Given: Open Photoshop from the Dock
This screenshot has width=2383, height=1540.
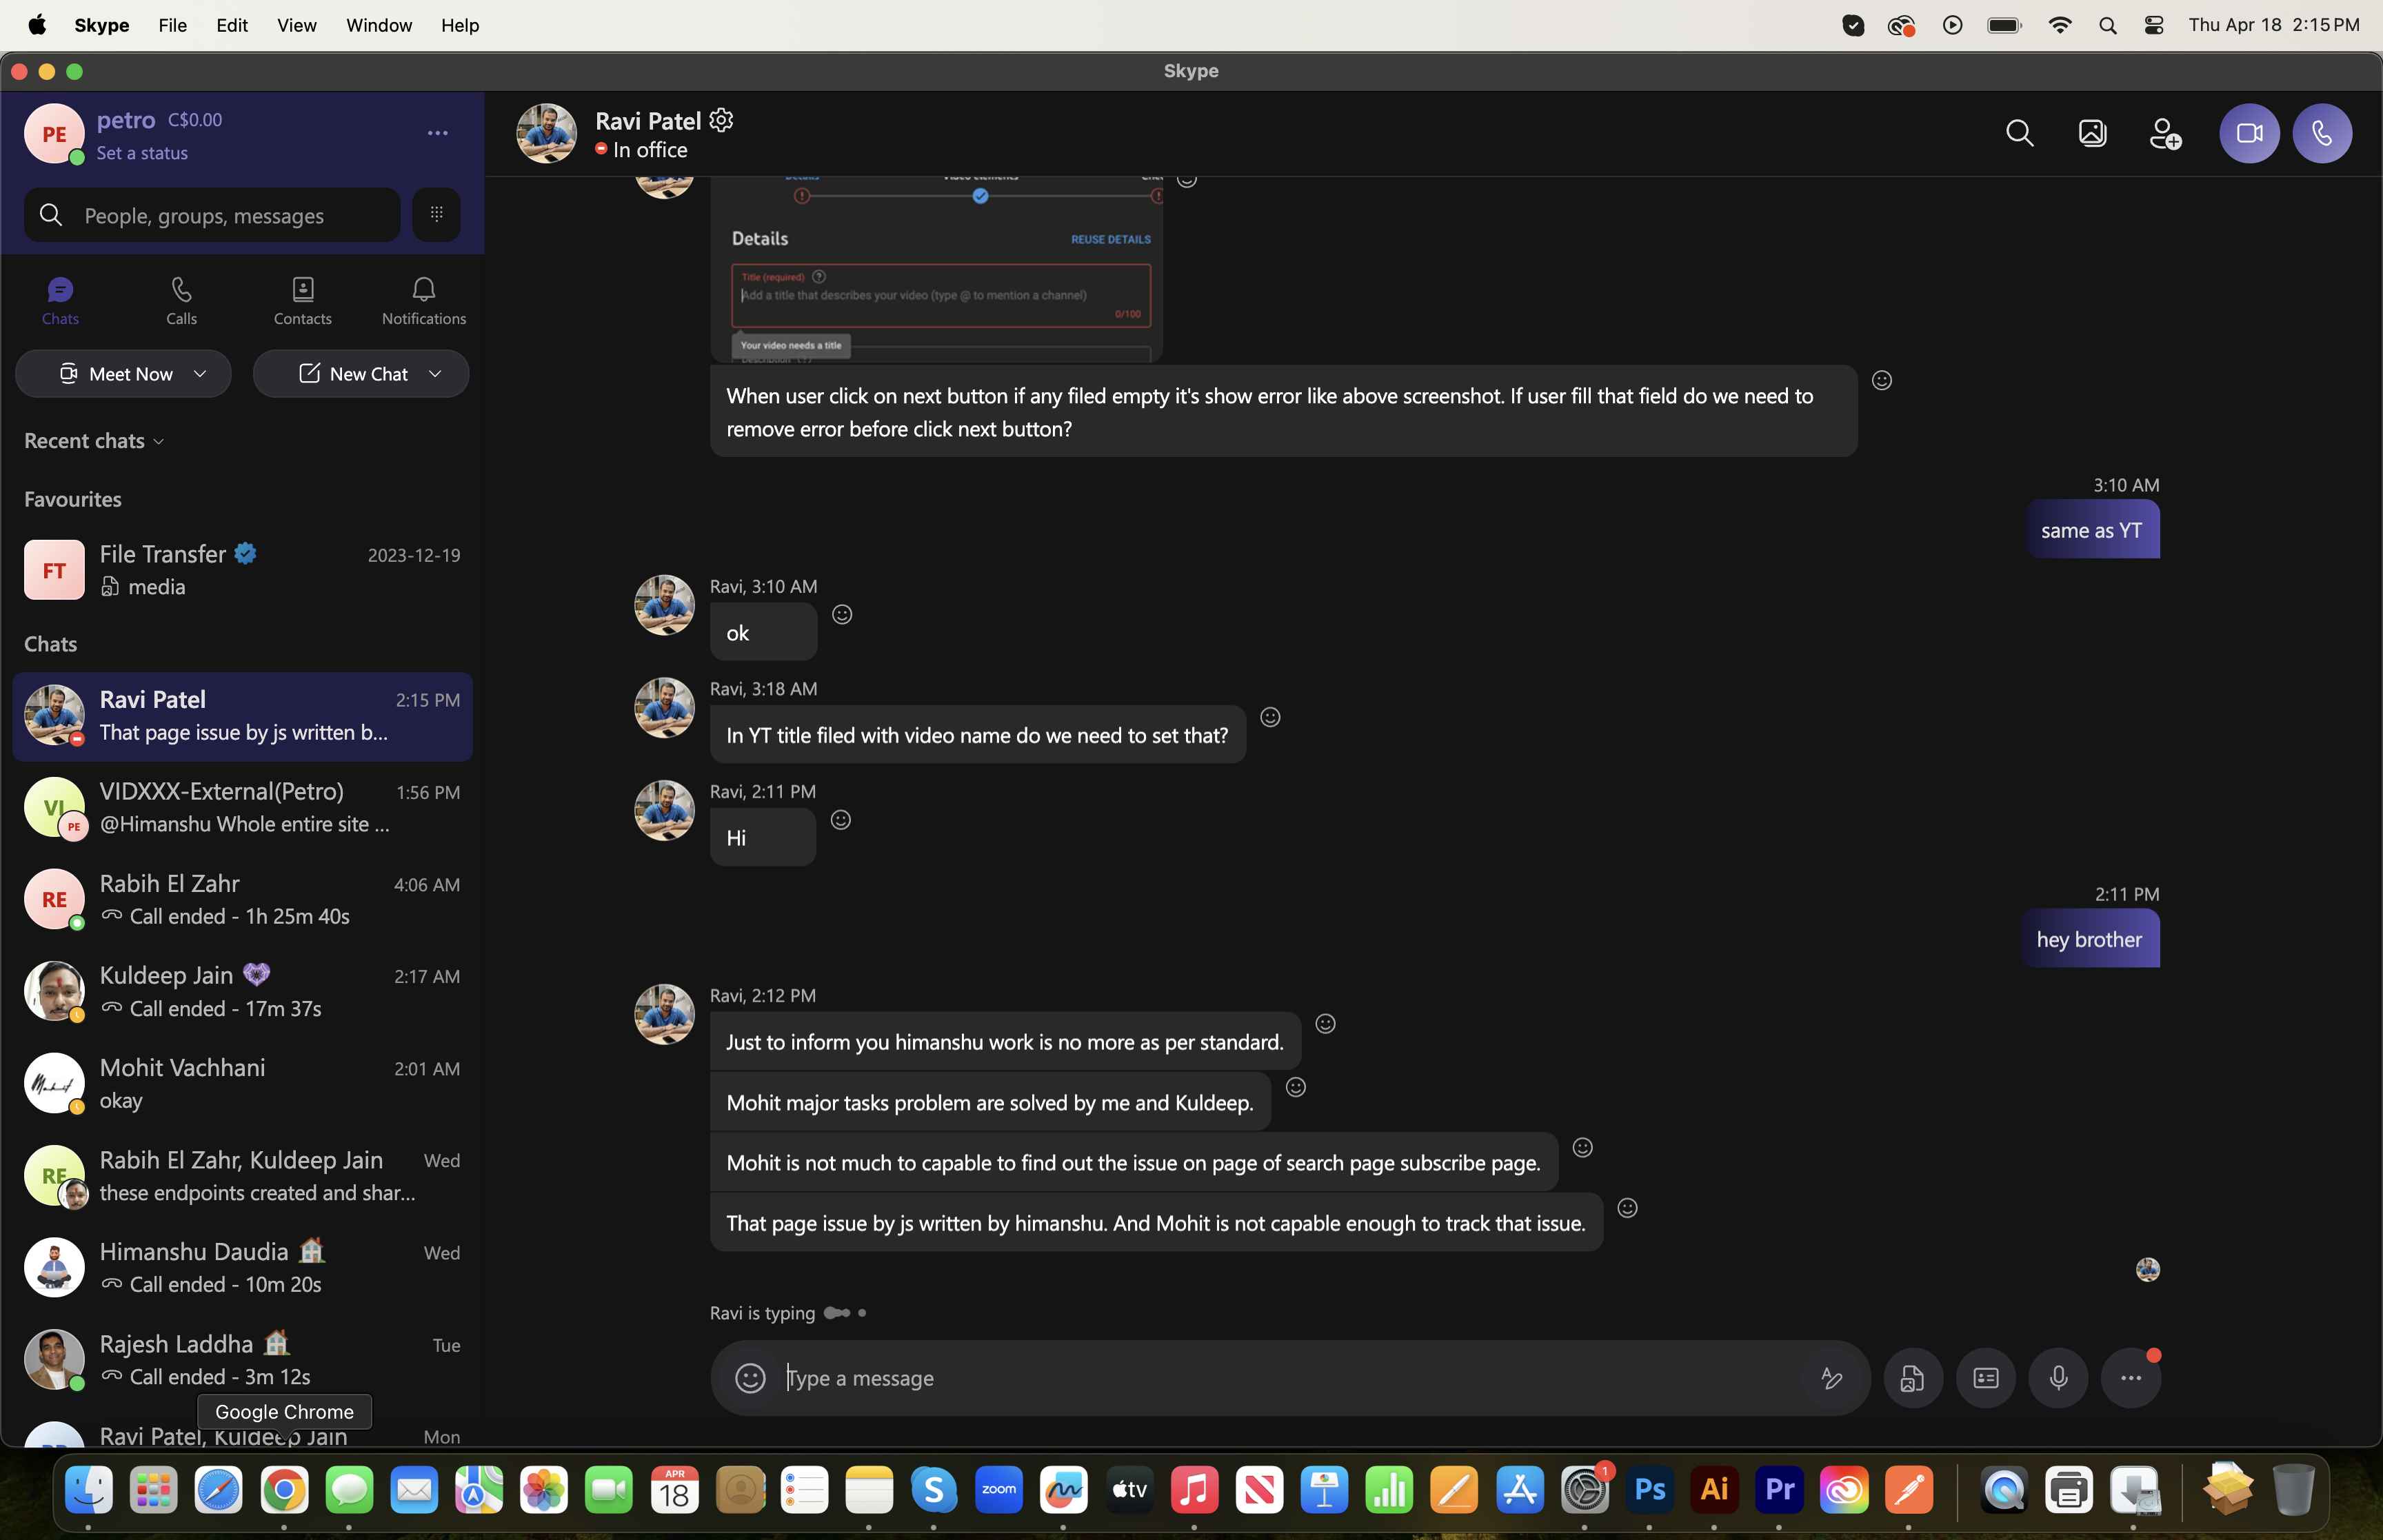Looking at the screenshot, I should pos(1649,1490).
